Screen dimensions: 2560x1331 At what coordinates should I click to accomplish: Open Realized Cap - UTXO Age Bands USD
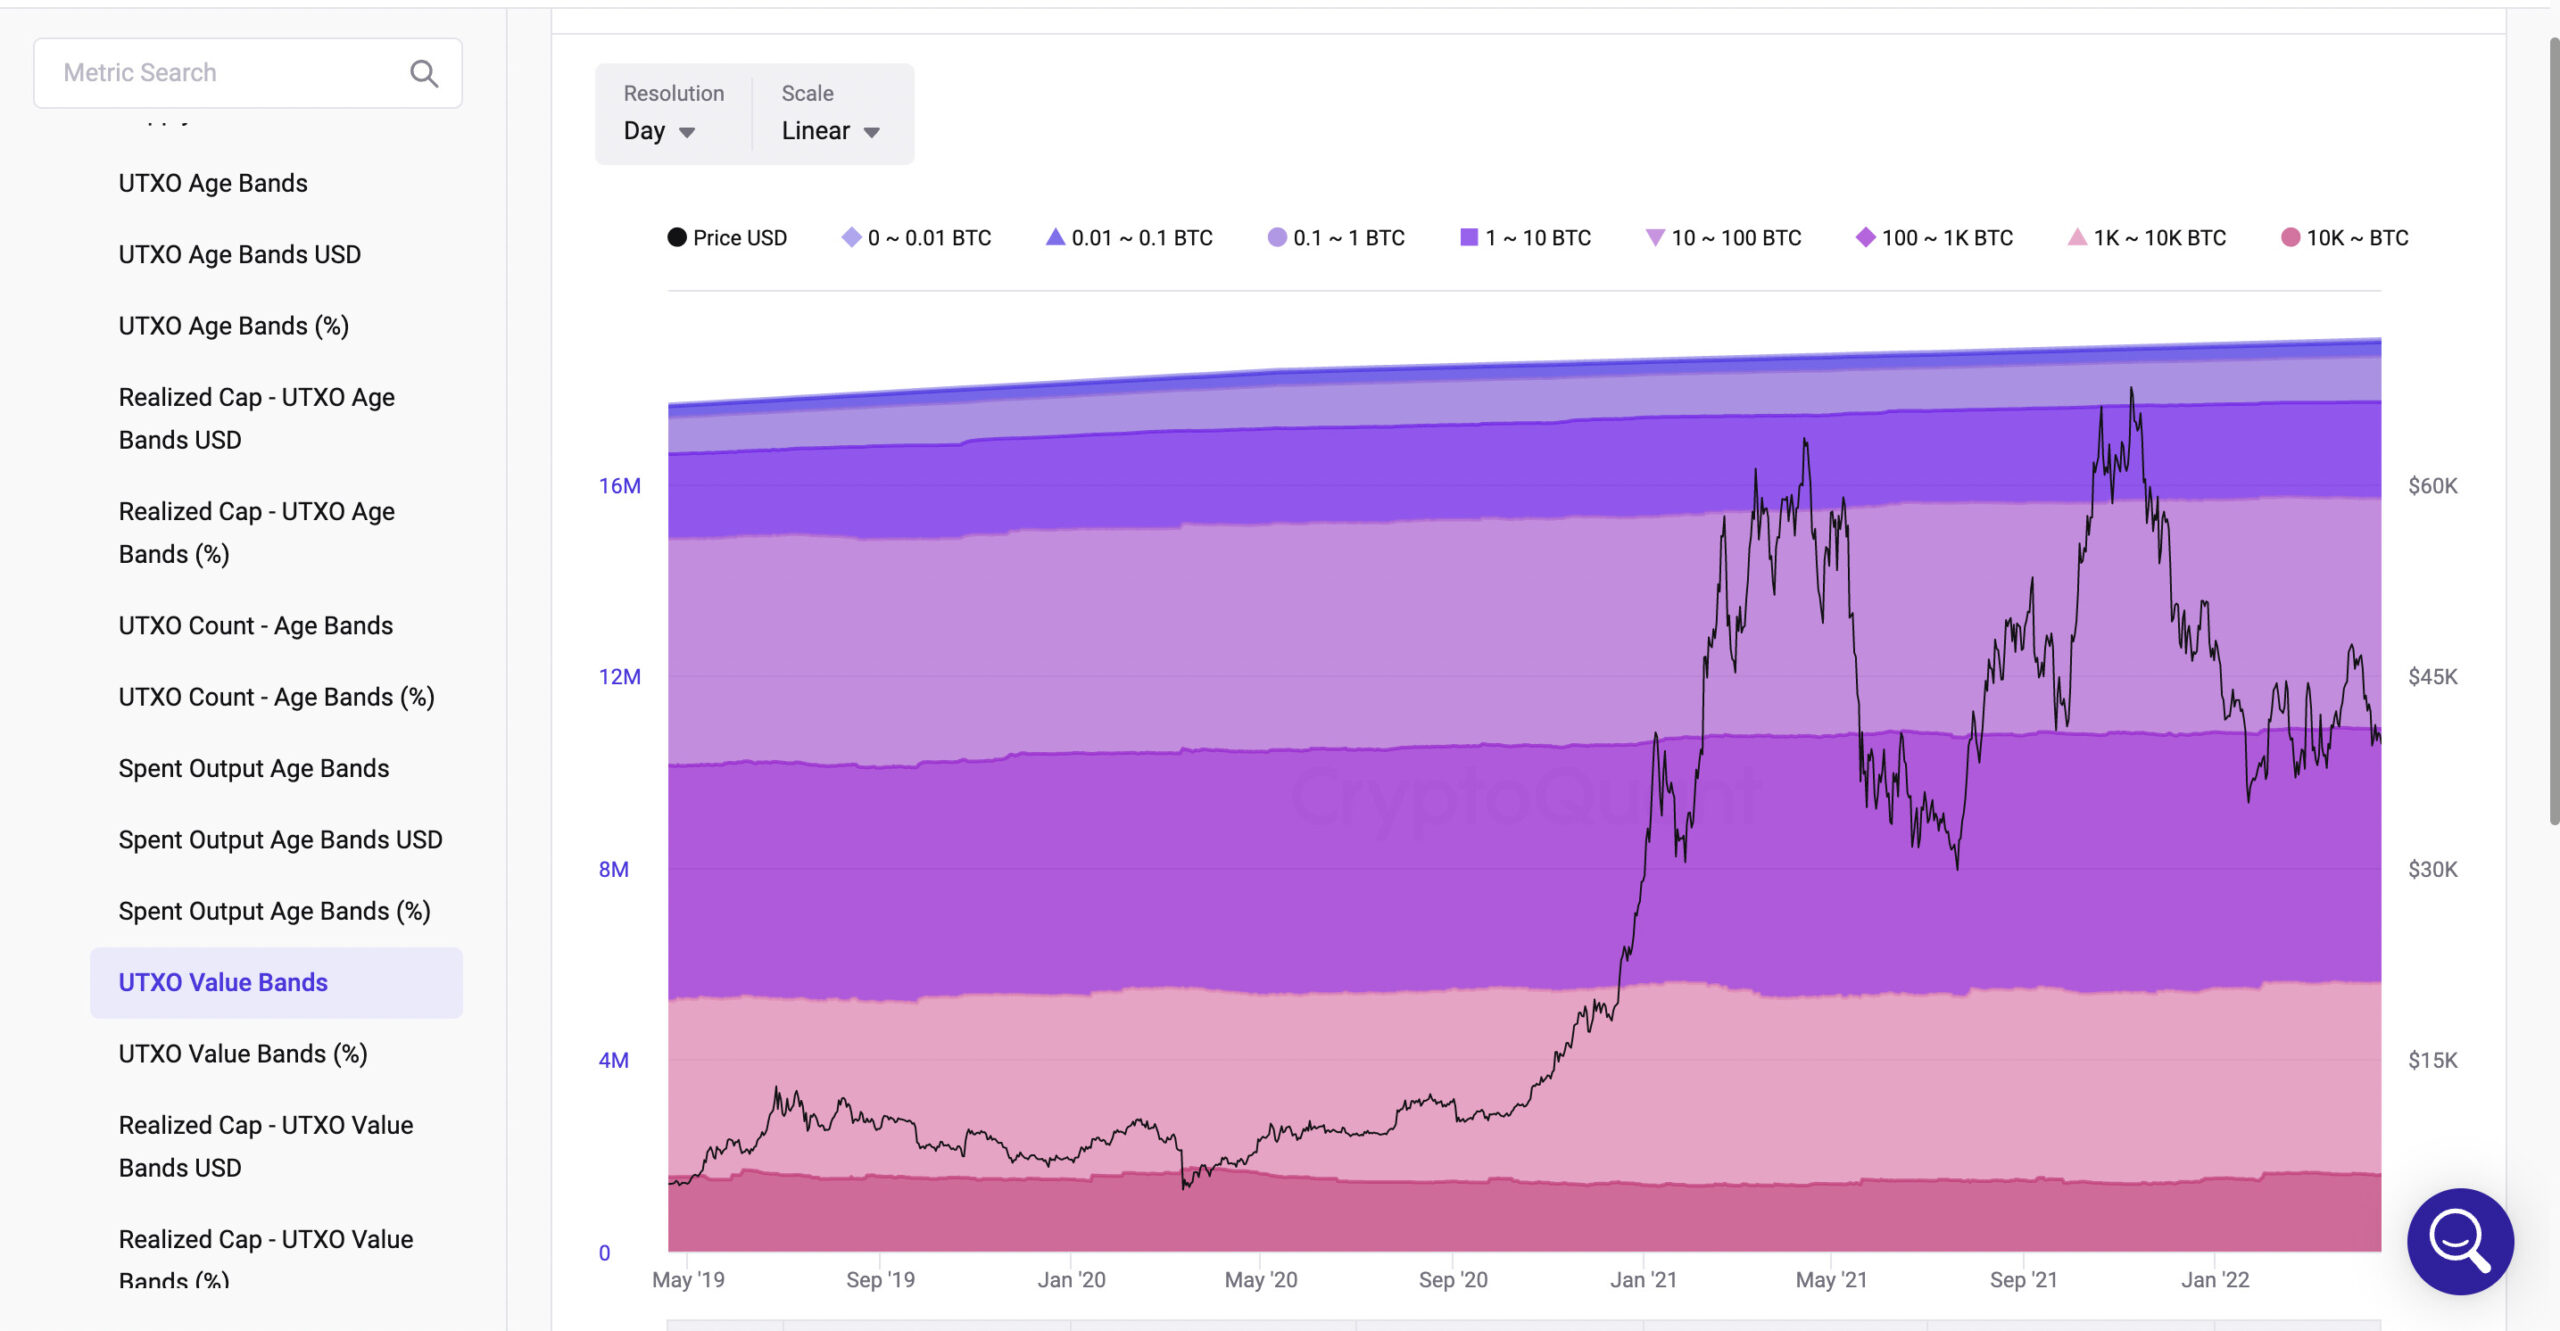click(x=257, y=418)
